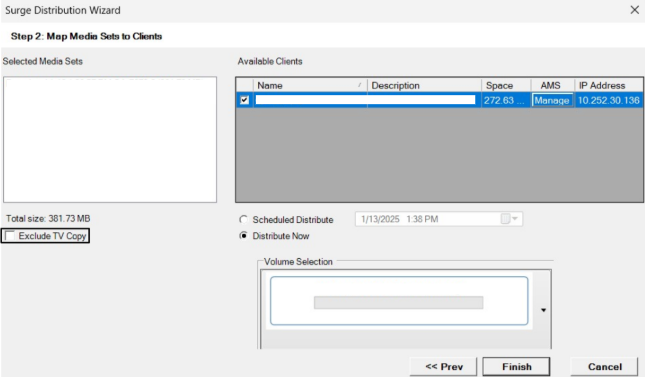This screenshot has width=646, height=377.
Task: Select the Distribute Now radio option
Action: tap(243, 236)
